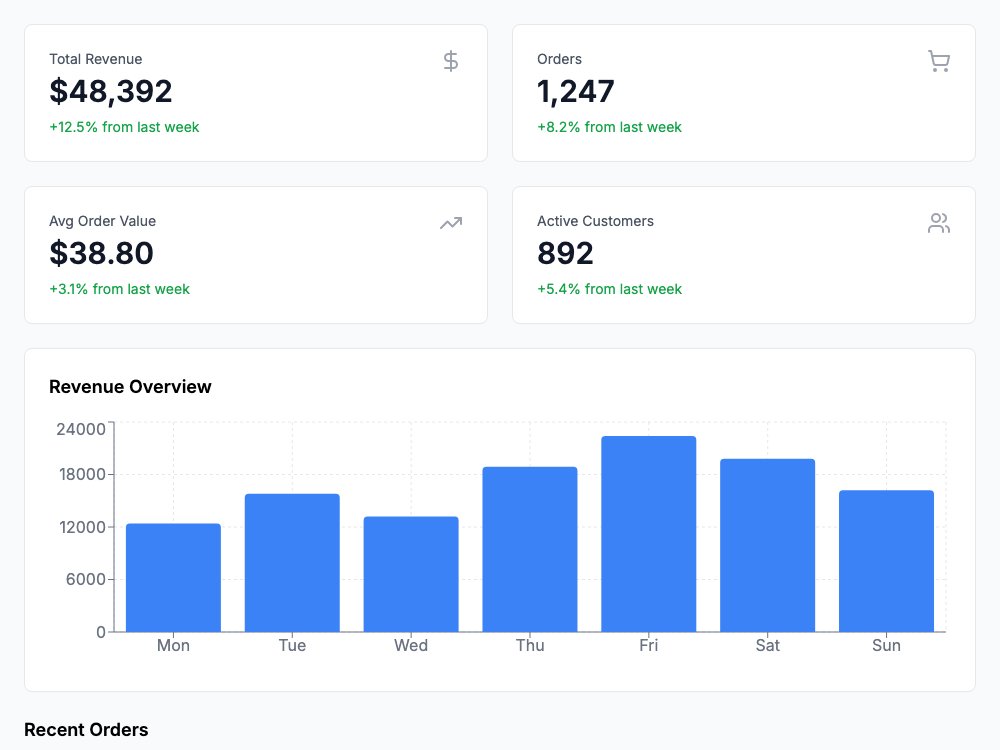Click the users icon in Active Customers card
This screenshot has width=1000, height=750.
click(x=939, y=223)
